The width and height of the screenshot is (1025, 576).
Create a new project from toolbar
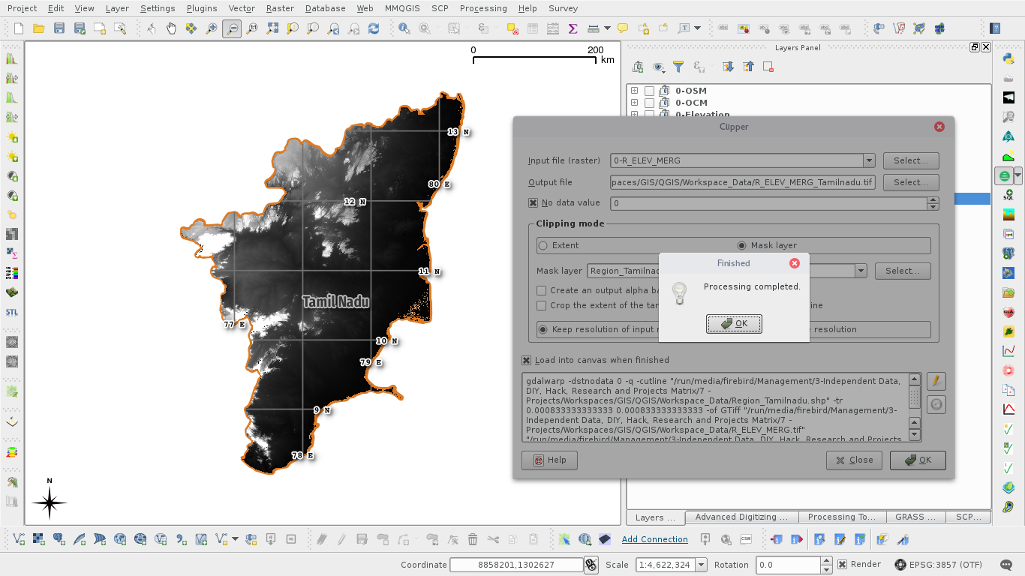coord(18,28)
